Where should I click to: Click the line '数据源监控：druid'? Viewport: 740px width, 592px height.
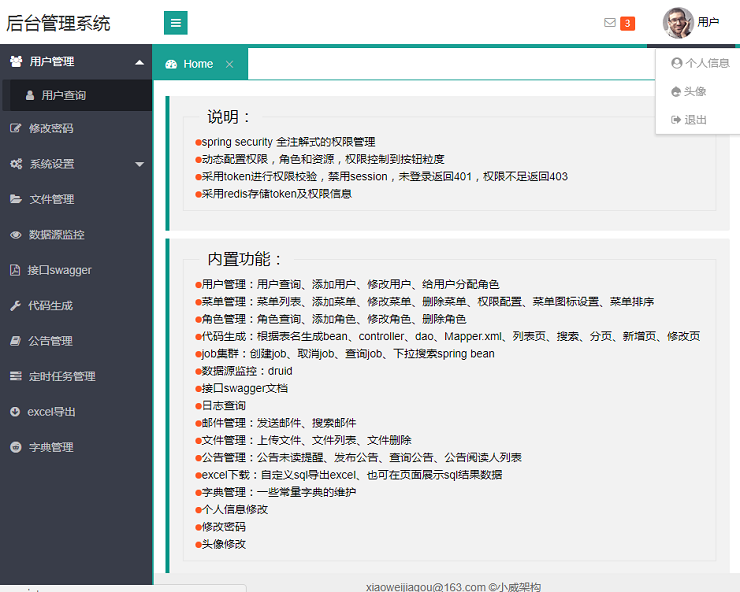click(247, 371)
